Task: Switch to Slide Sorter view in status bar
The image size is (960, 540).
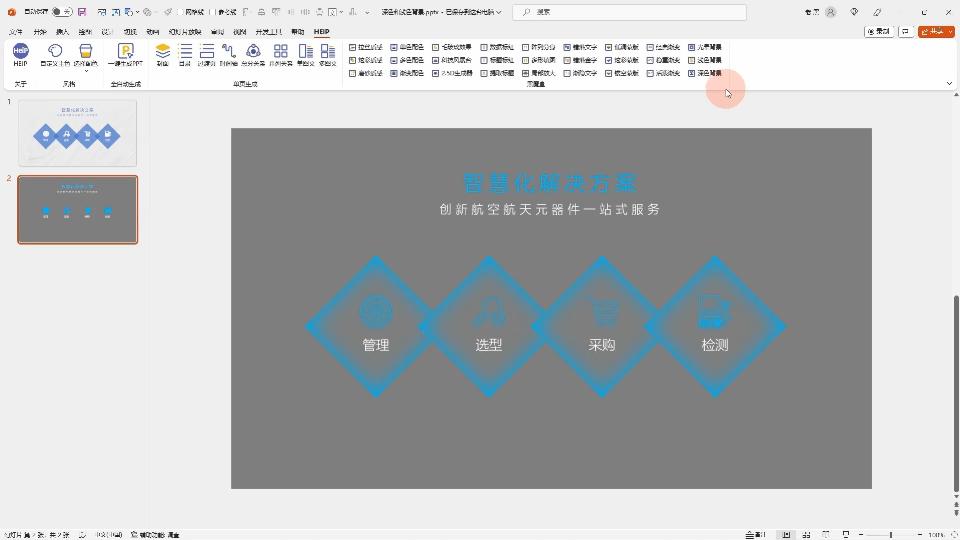Action: (806, 534)
